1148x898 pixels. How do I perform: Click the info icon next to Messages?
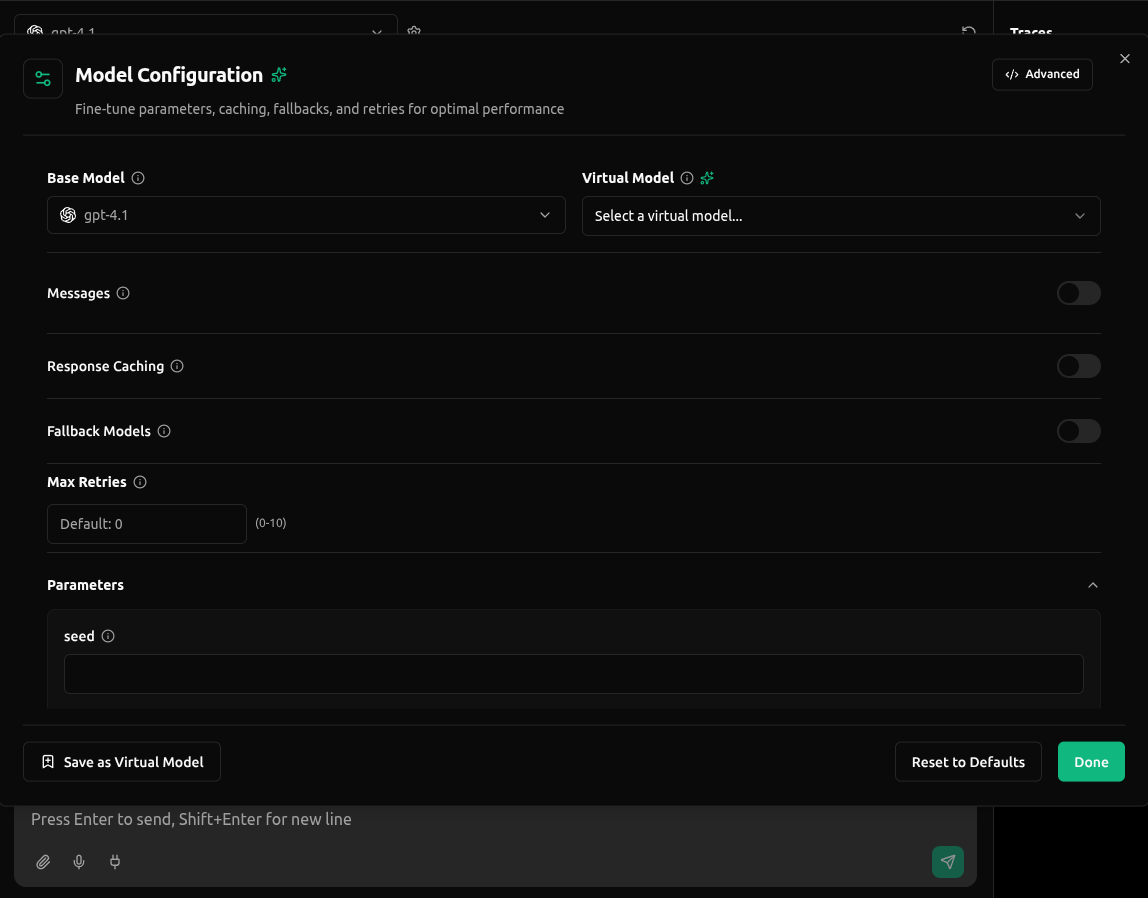click(x=123, y=293)
